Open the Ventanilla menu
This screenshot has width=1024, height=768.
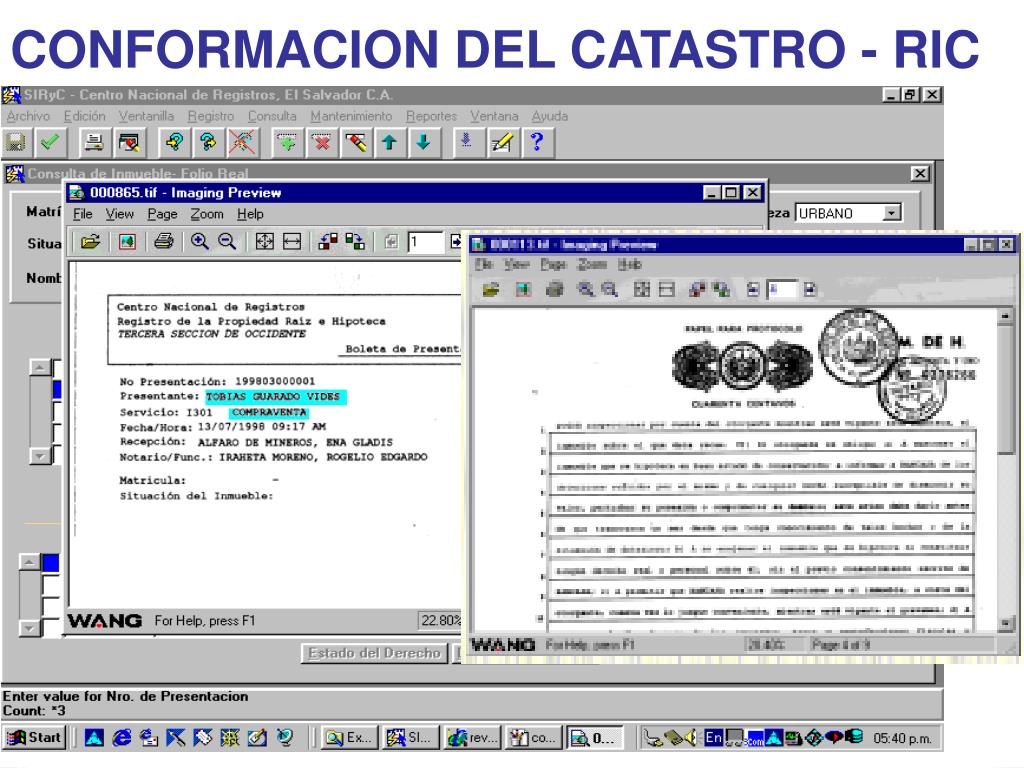pyautogui.click(x=146, y=116)
